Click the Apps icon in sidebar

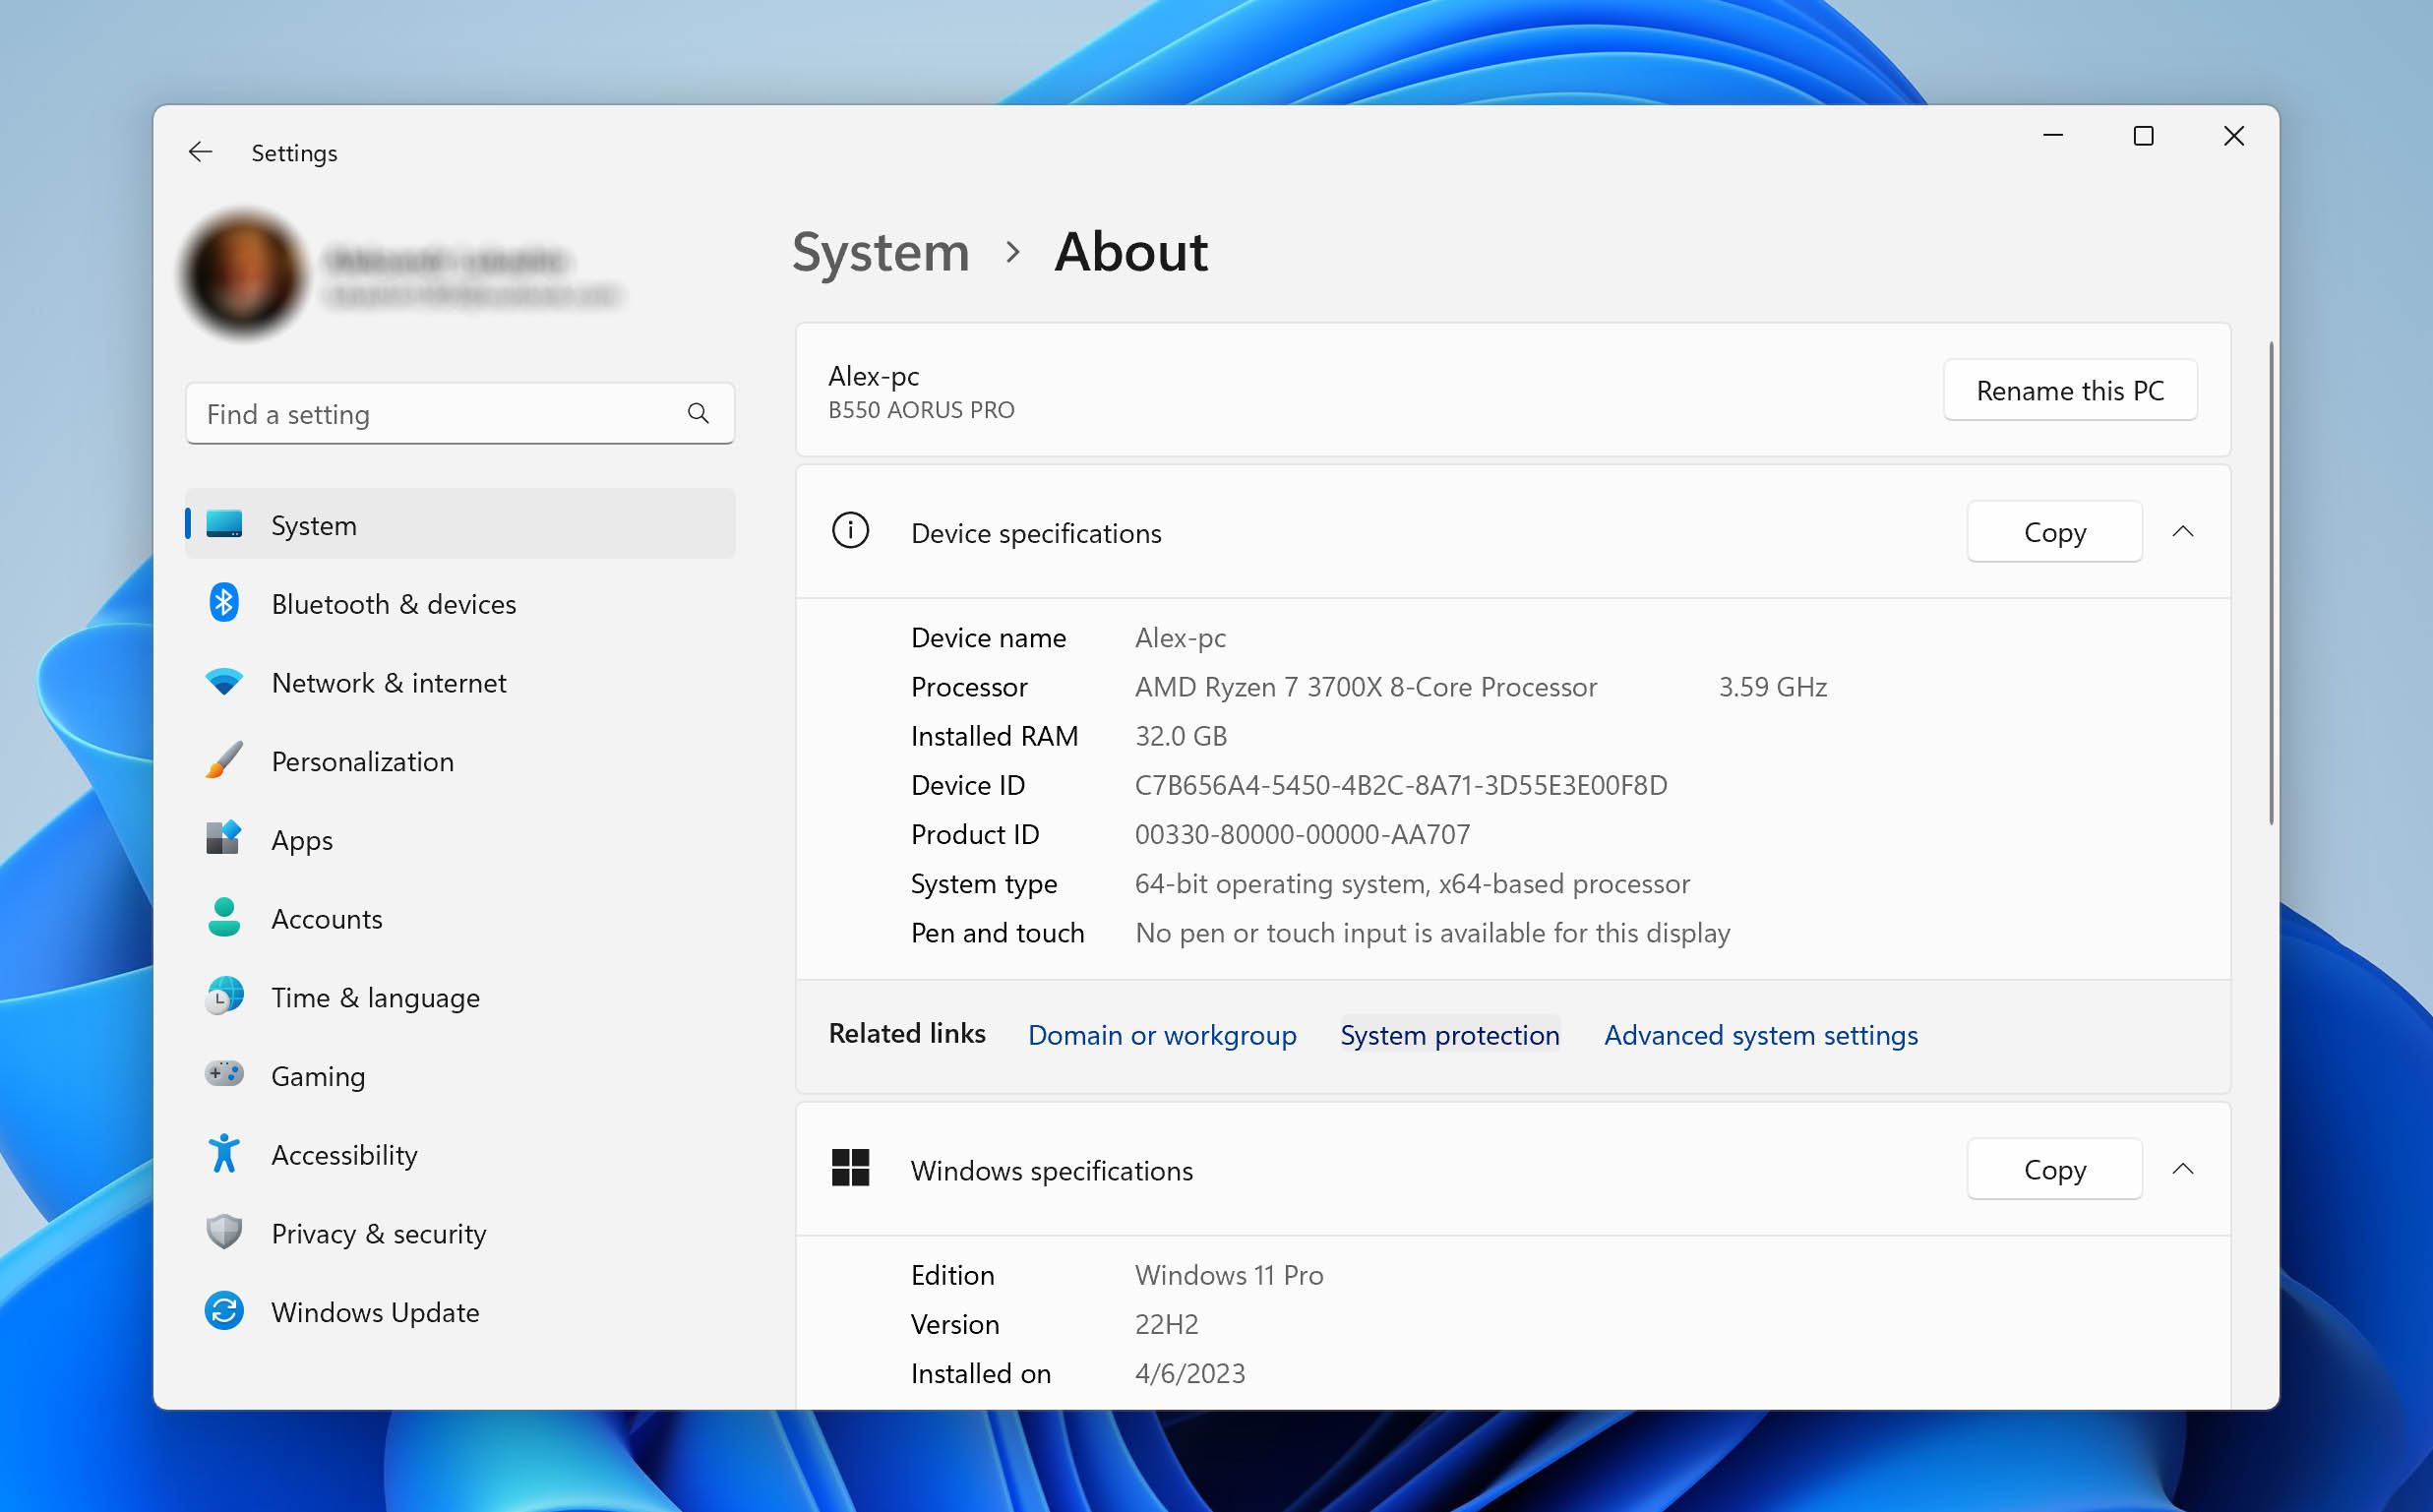[x=224, y=838]
